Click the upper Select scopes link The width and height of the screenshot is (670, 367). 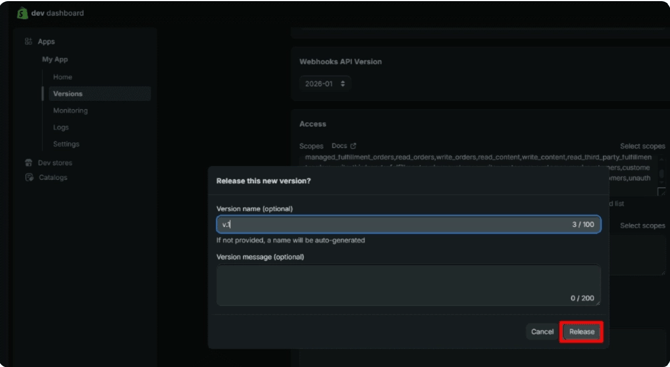tap(643, 146)
